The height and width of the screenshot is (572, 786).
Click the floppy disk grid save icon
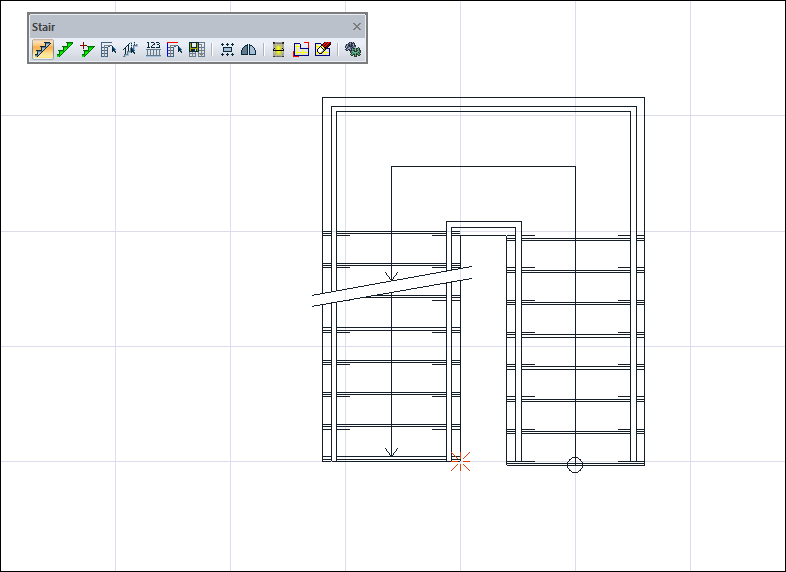point(197,49)
